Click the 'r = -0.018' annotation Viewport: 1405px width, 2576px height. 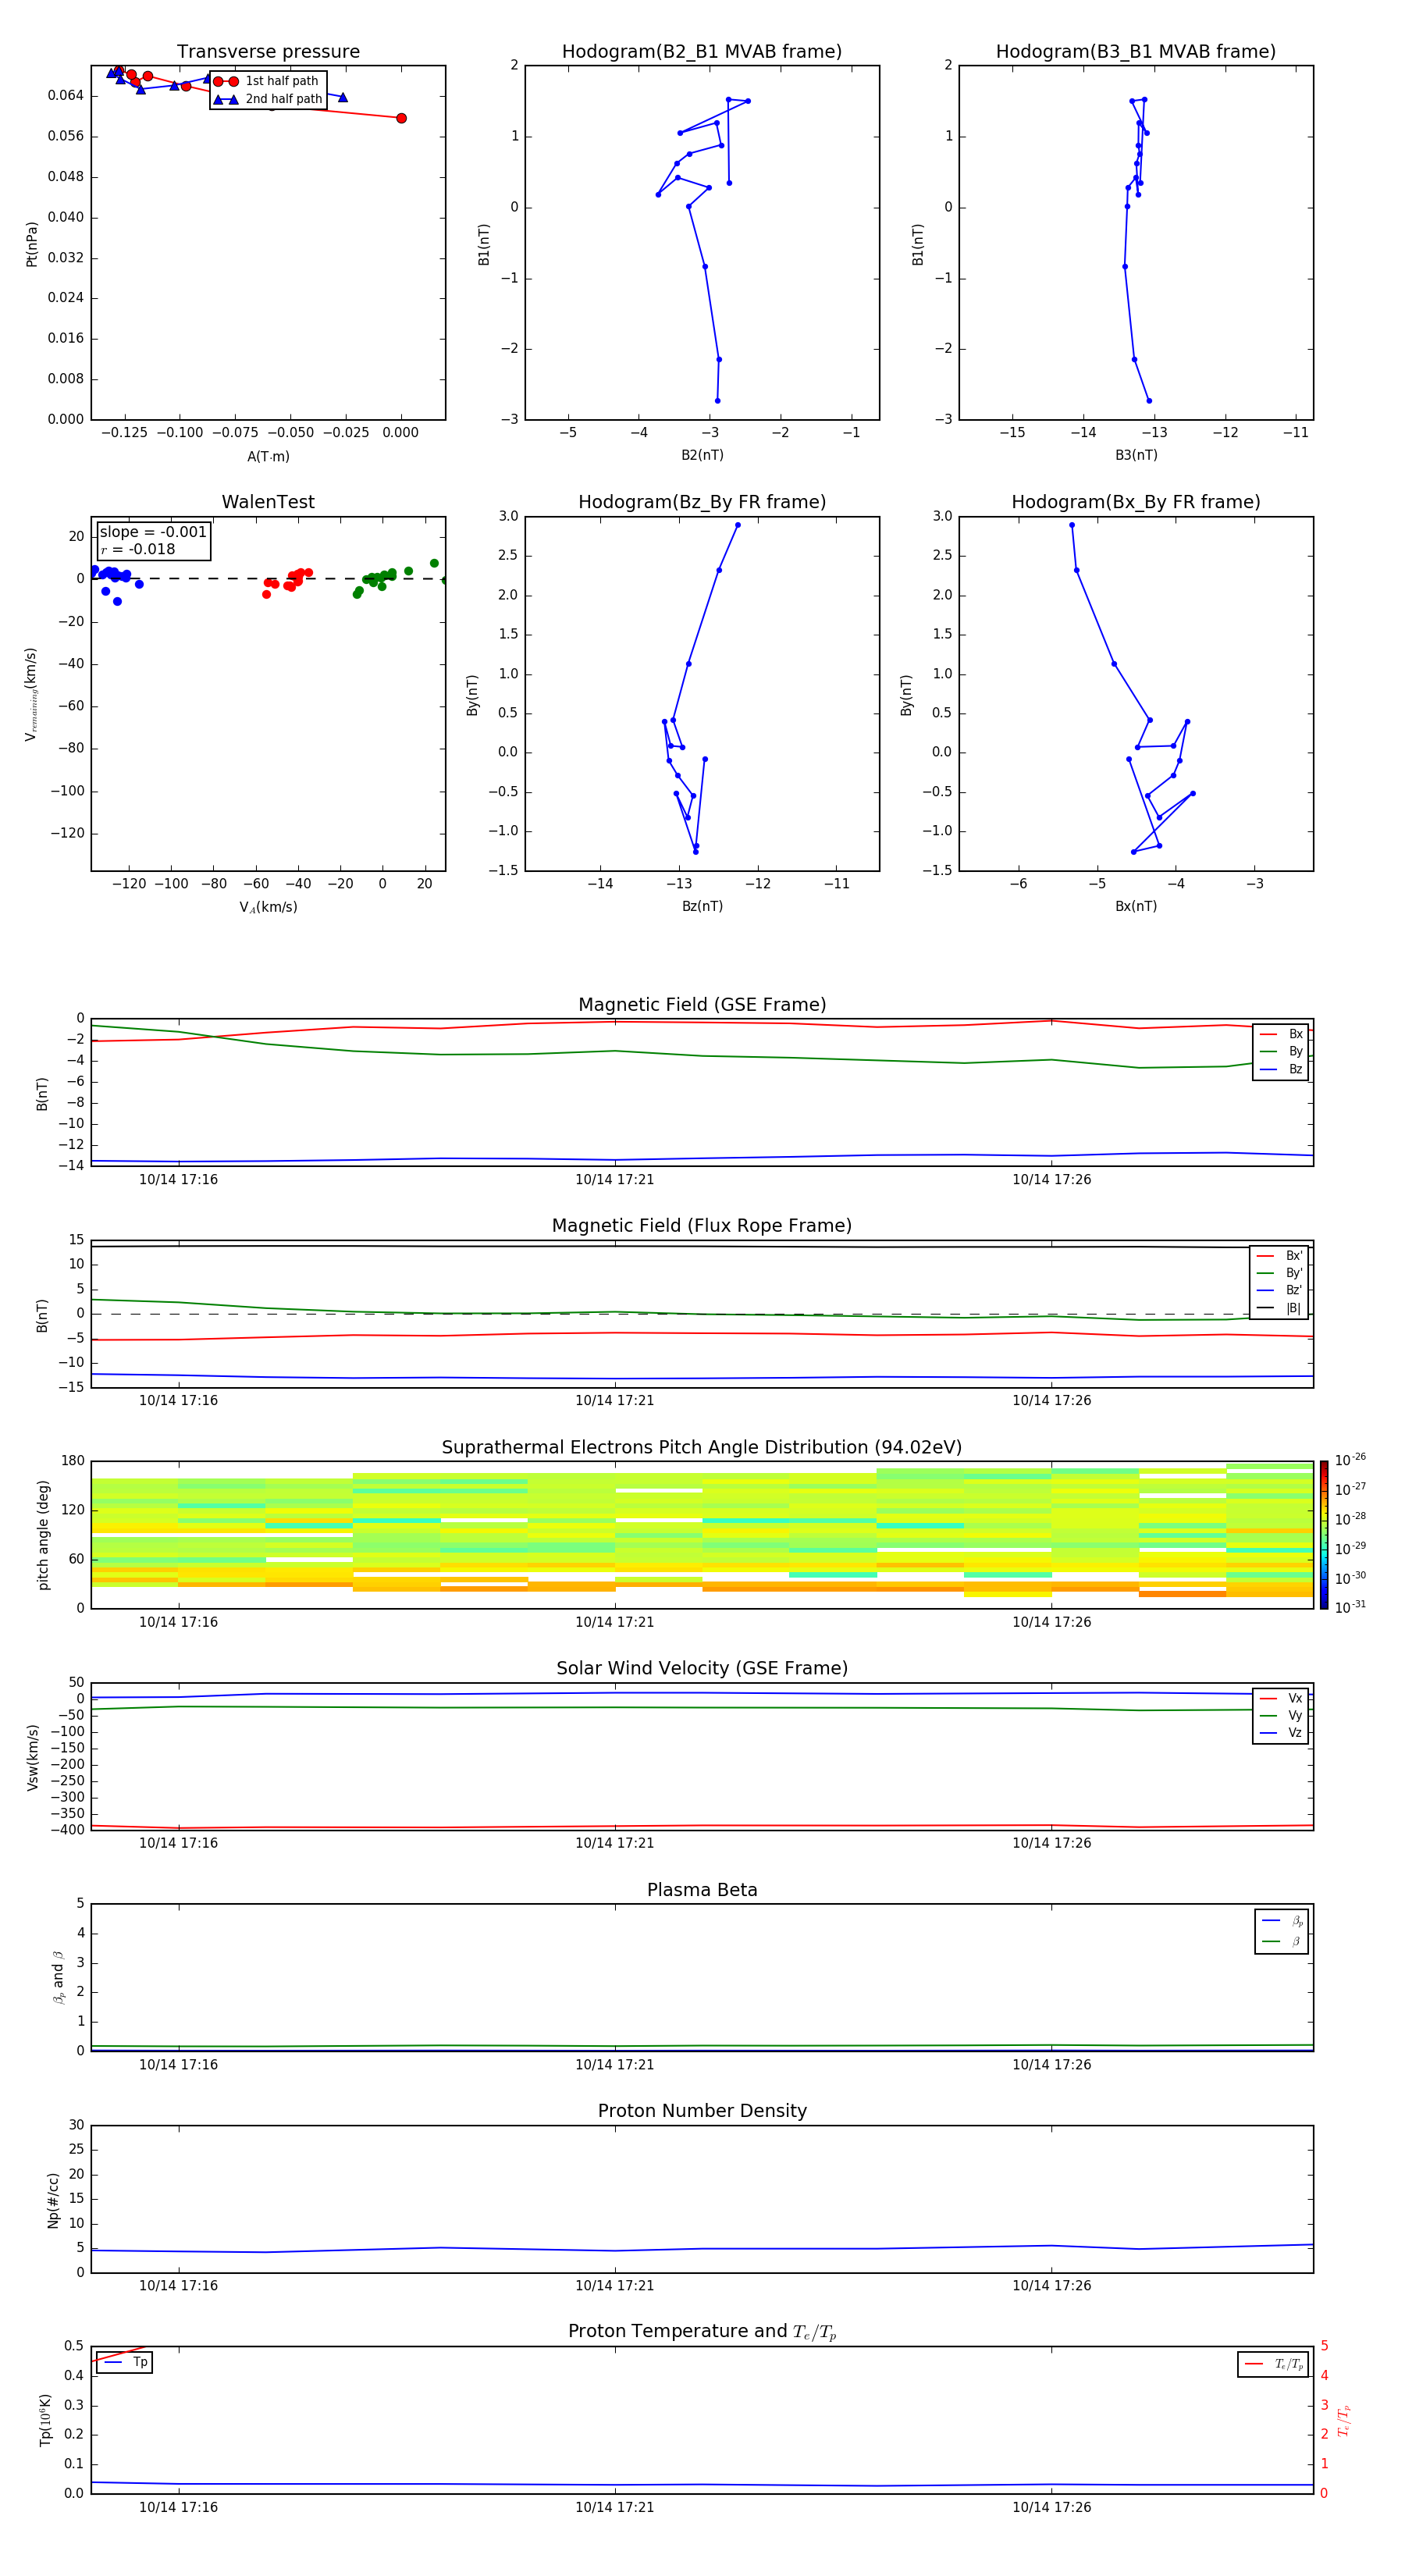(138, 549)
